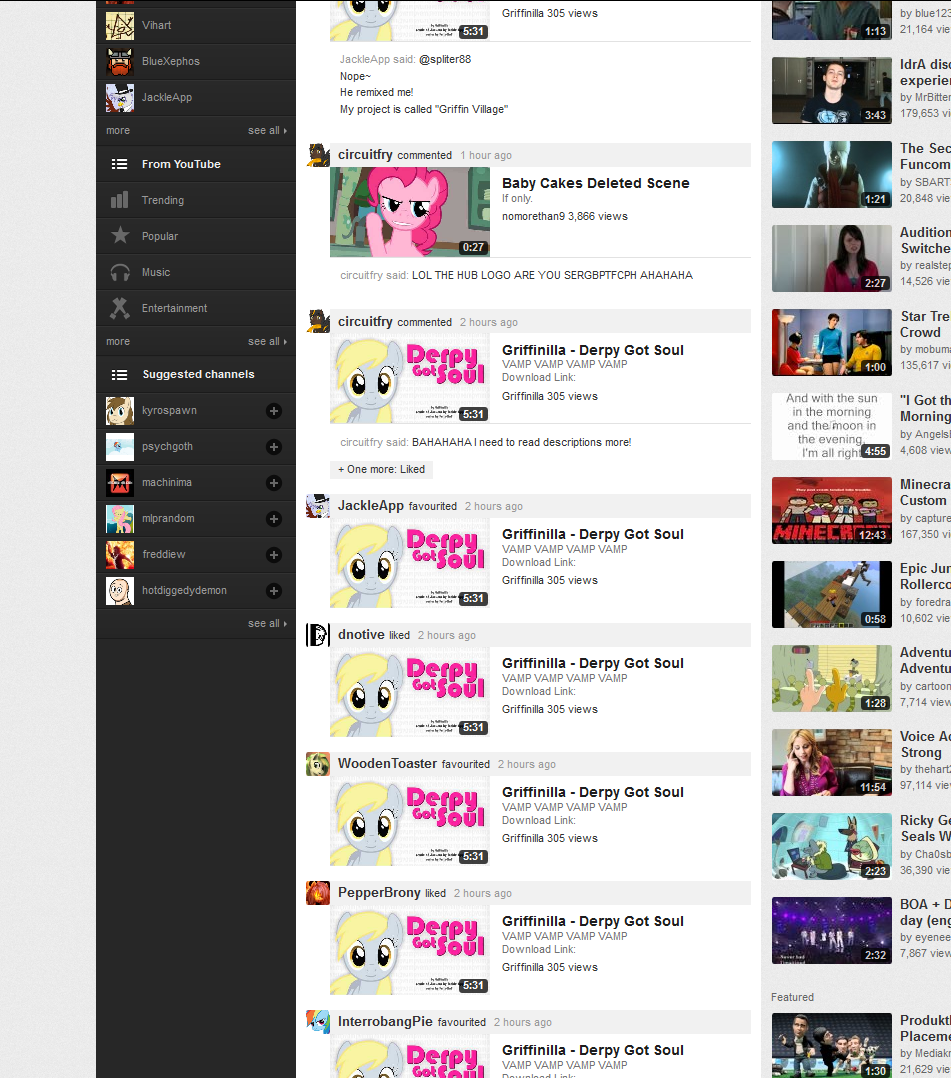Play Derpy Got Soul thumbnail favourited by JackleApp
Screen dimensions: 951x1078
[410, 563]
